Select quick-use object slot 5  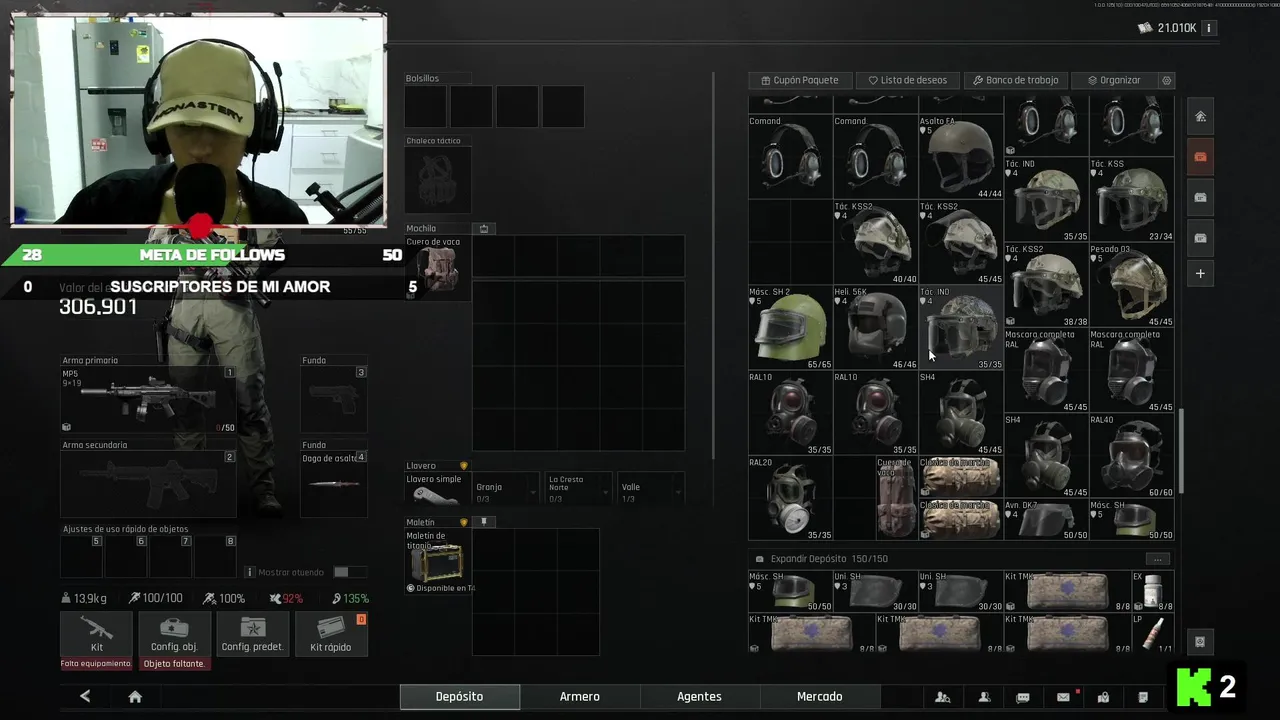82,556
